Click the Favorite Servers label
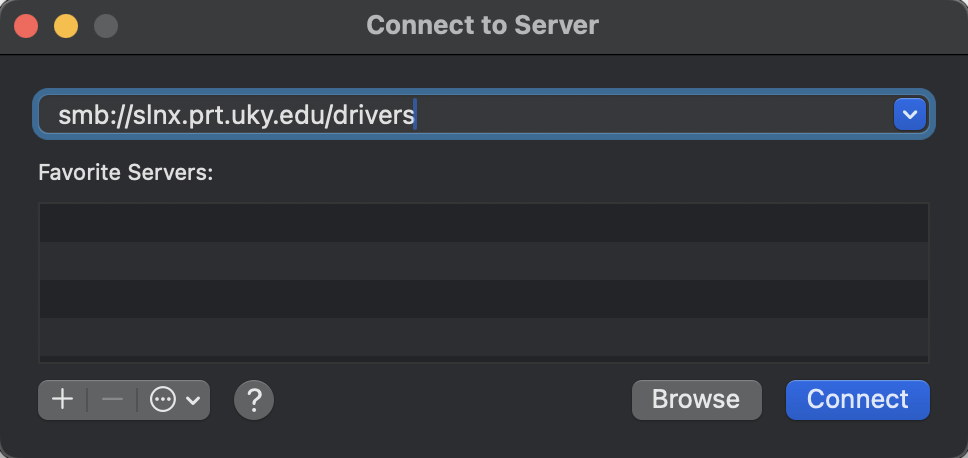This screenshot has height=458, width=968. (x=125, y=172)
